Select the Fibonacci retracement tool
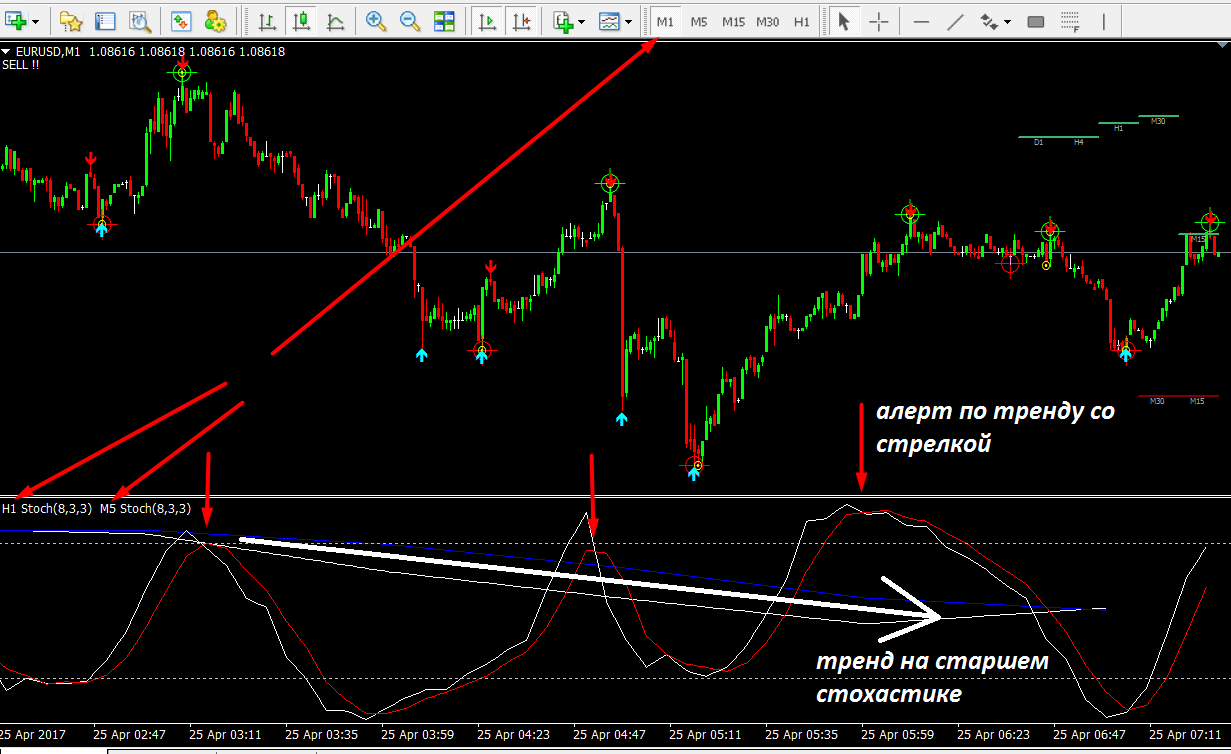The image size is (1231, 754). 1070,21
